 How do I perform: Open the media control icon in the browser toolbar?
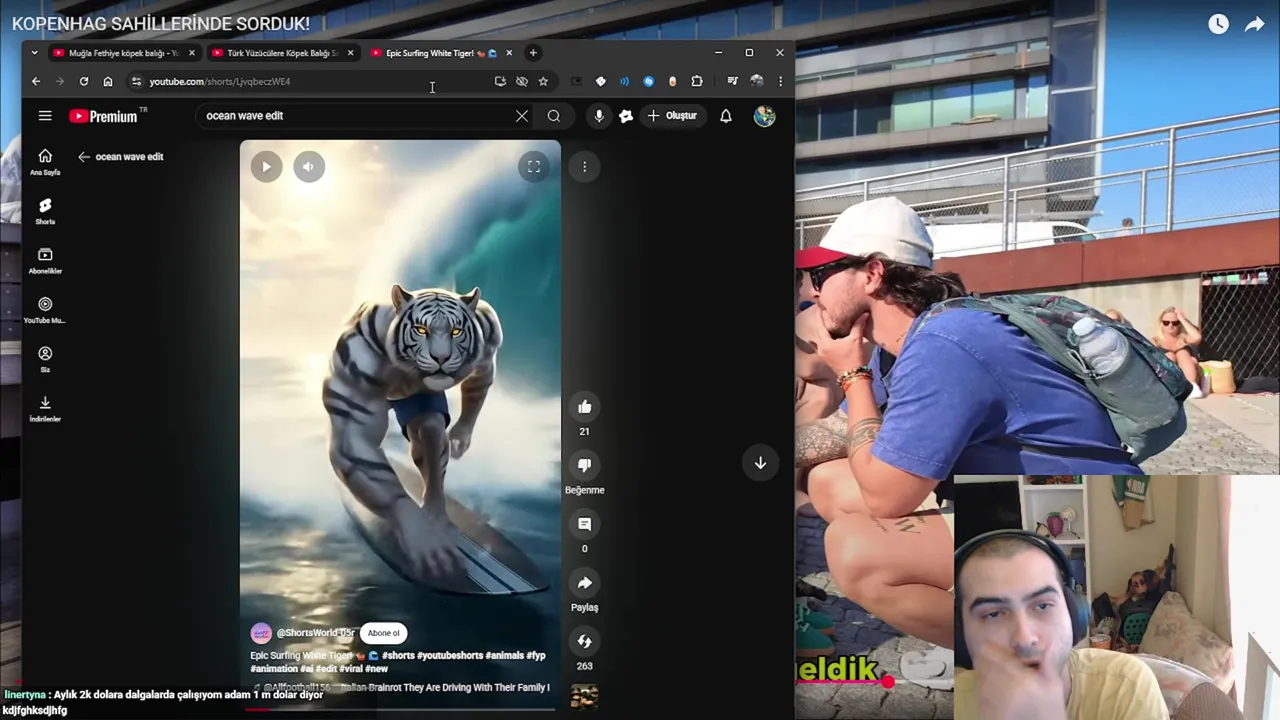pyautogui.click(x=732, y=82)
